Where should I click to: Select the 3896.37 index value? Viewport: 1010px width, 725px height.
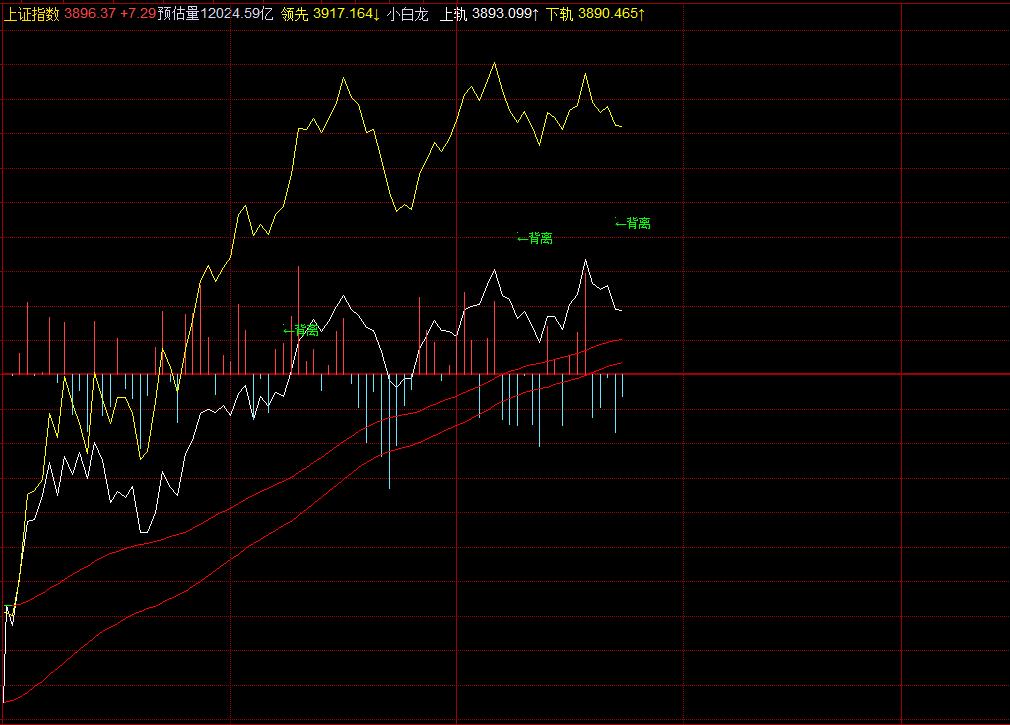pyautogui.click(x=90, y=14)
